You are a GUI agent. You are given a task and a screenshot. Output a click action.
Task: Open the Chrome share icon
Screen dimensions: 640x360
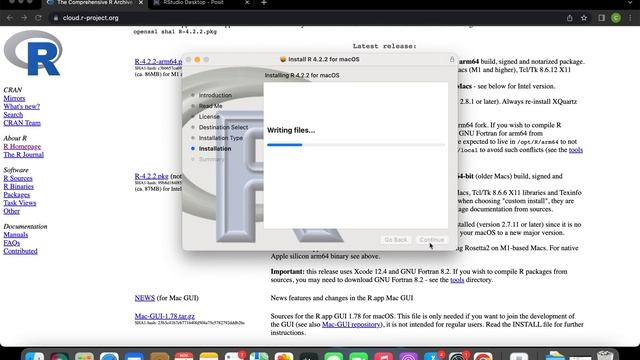point(569,18)
